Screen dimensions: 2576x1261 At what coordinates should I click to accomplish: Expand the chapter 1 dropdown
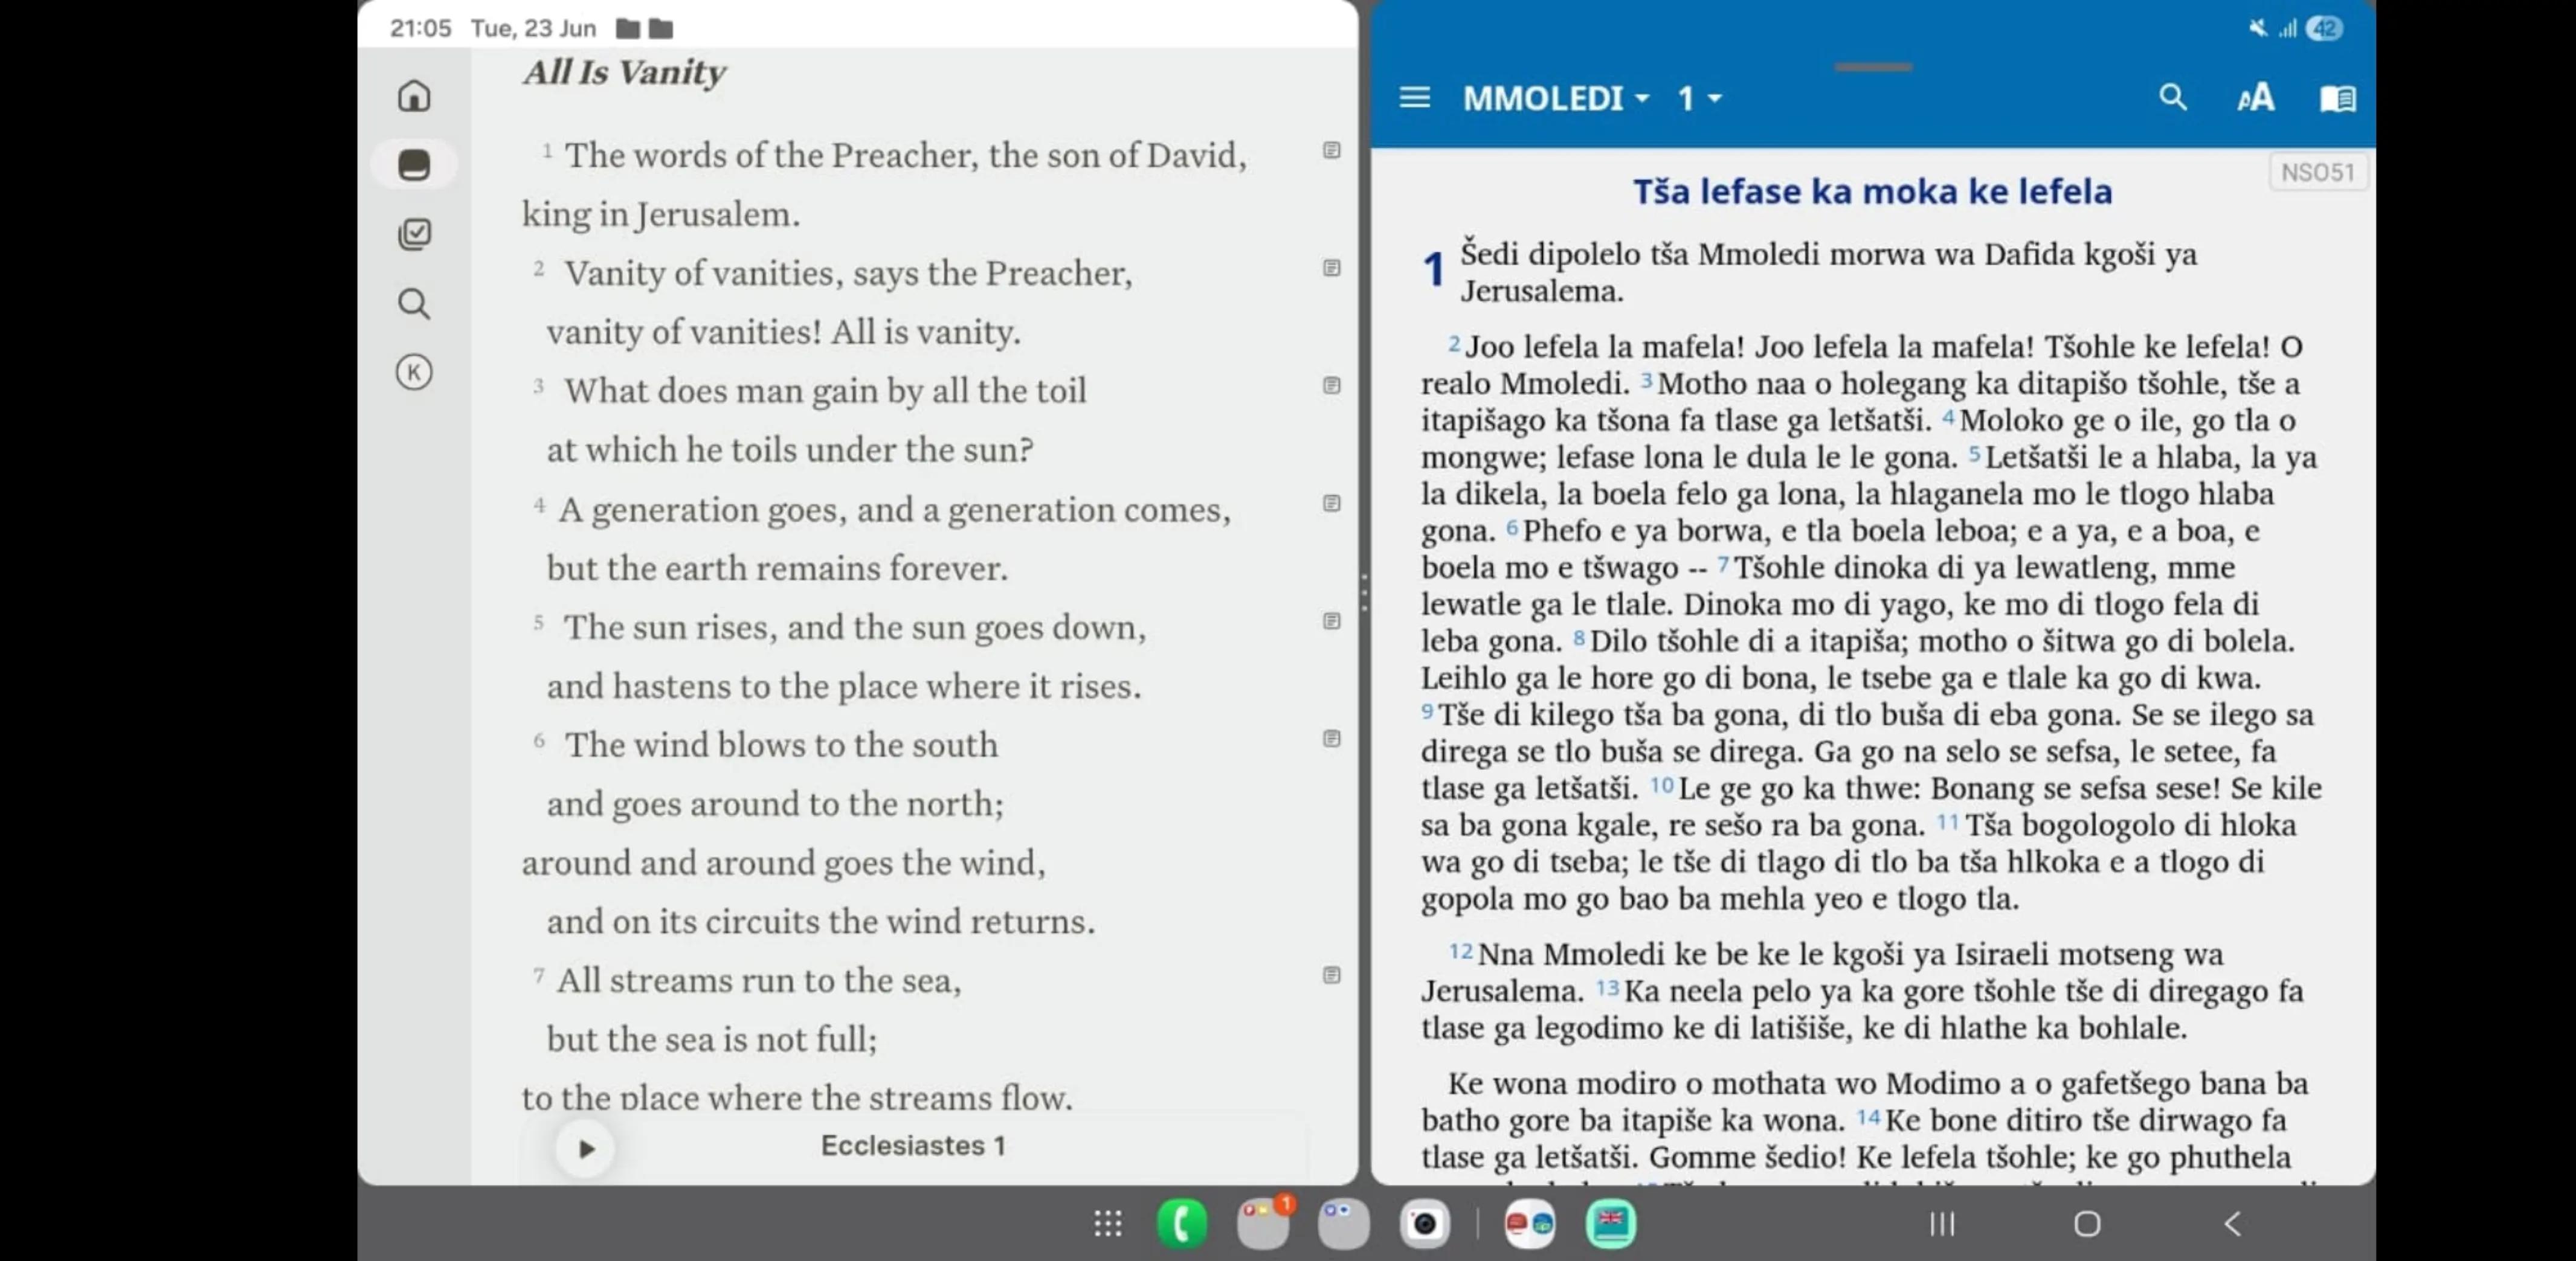pos(1699,98)
